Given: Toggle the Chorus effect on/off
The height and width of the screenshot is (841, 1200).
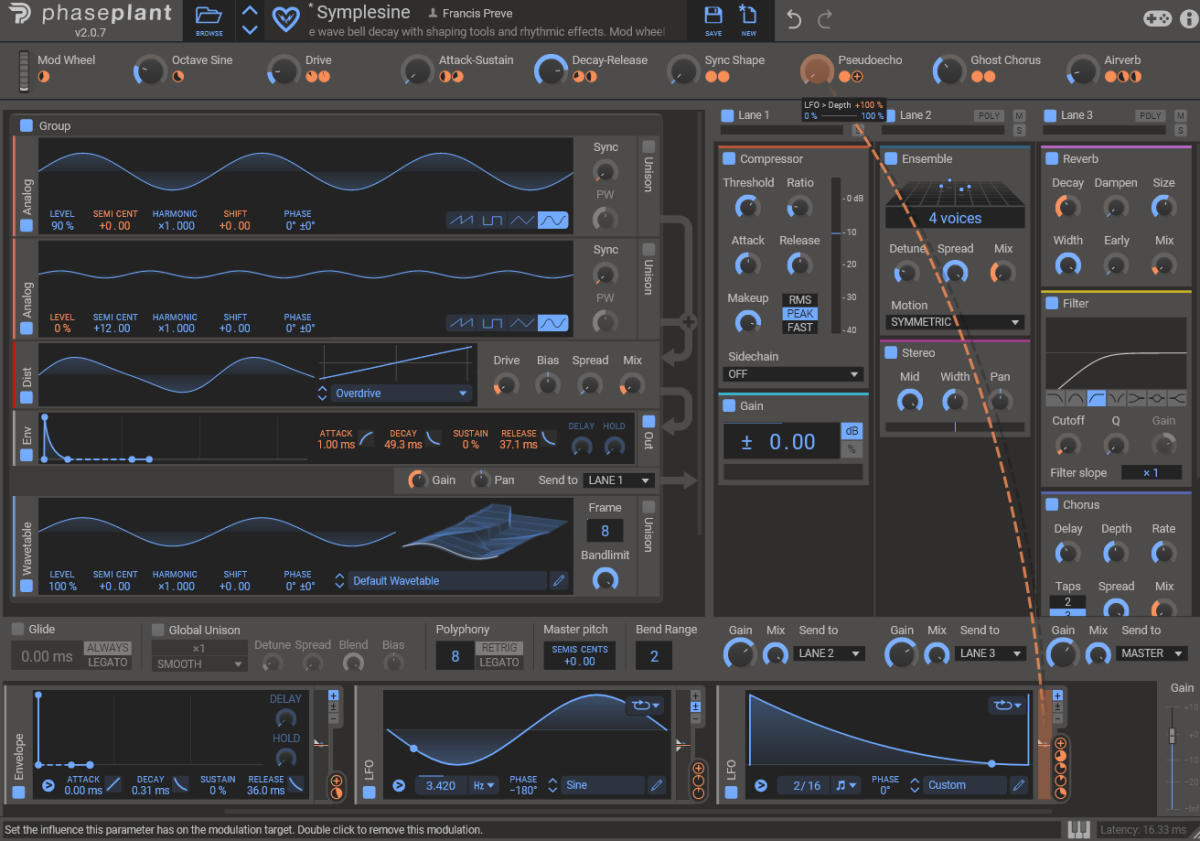Looking at the screenshot, I should [1052, 504].
